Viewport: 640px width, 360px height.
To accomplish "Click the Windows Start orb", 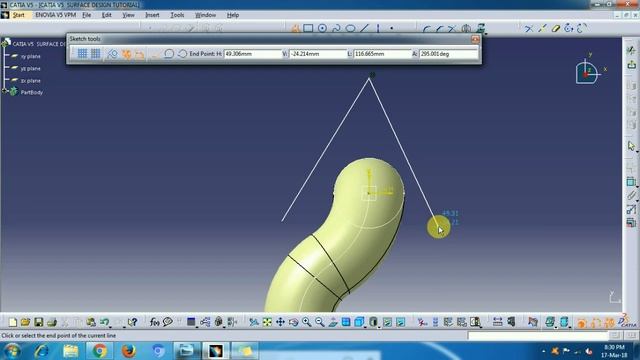I will tap(12, 351).
